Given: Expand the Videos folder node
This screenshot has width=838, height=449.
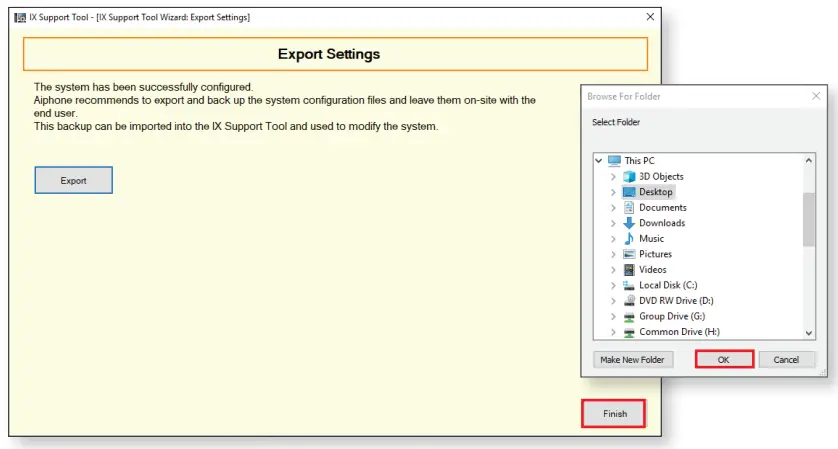Looking at the screenshot, I should (614, 269).
